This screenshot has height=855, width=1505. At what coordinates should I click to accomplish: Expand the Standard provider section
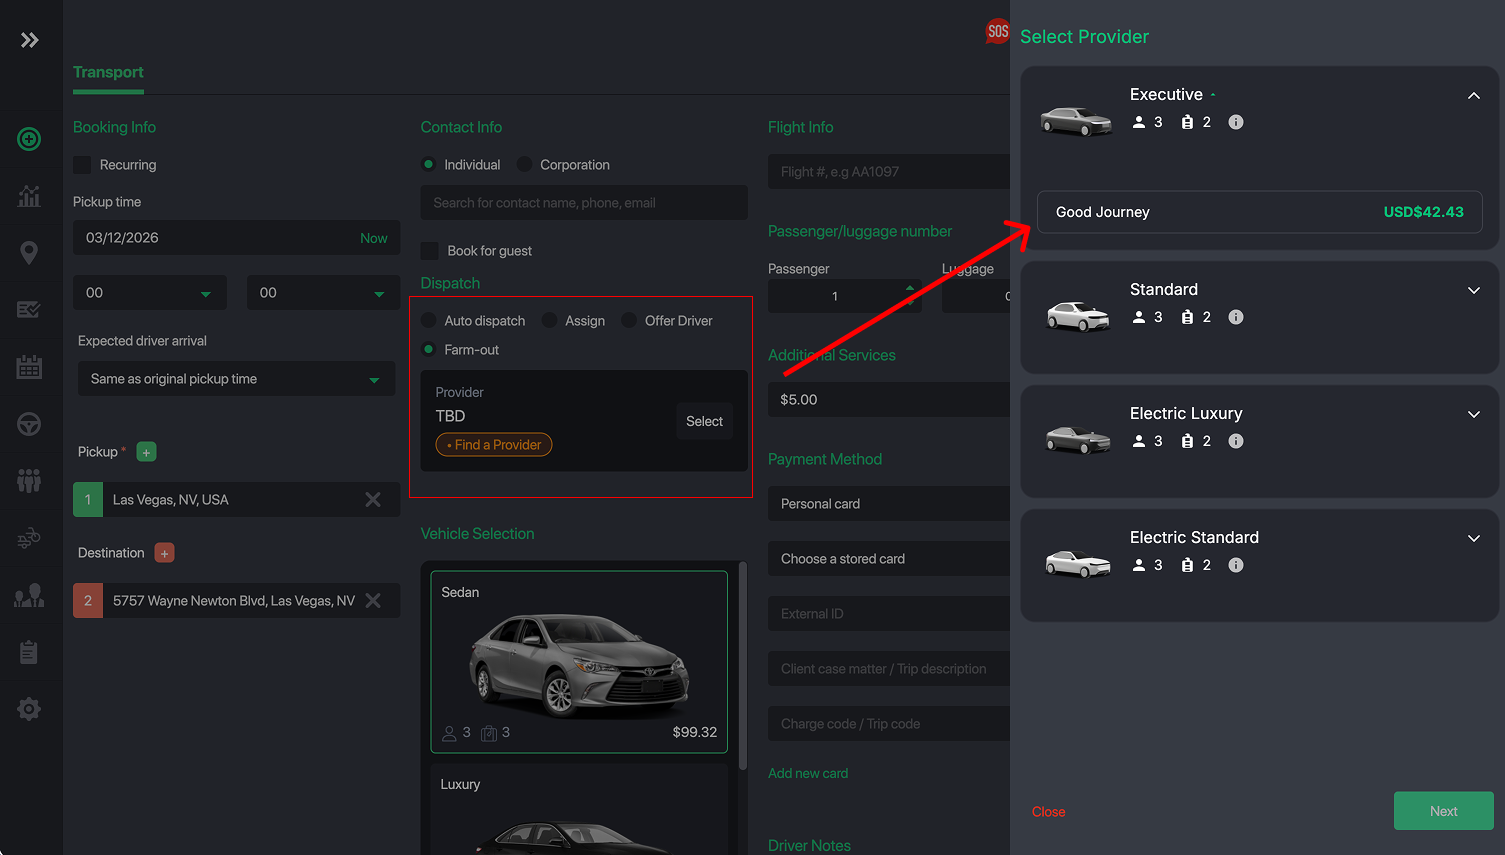[1473, 291]
